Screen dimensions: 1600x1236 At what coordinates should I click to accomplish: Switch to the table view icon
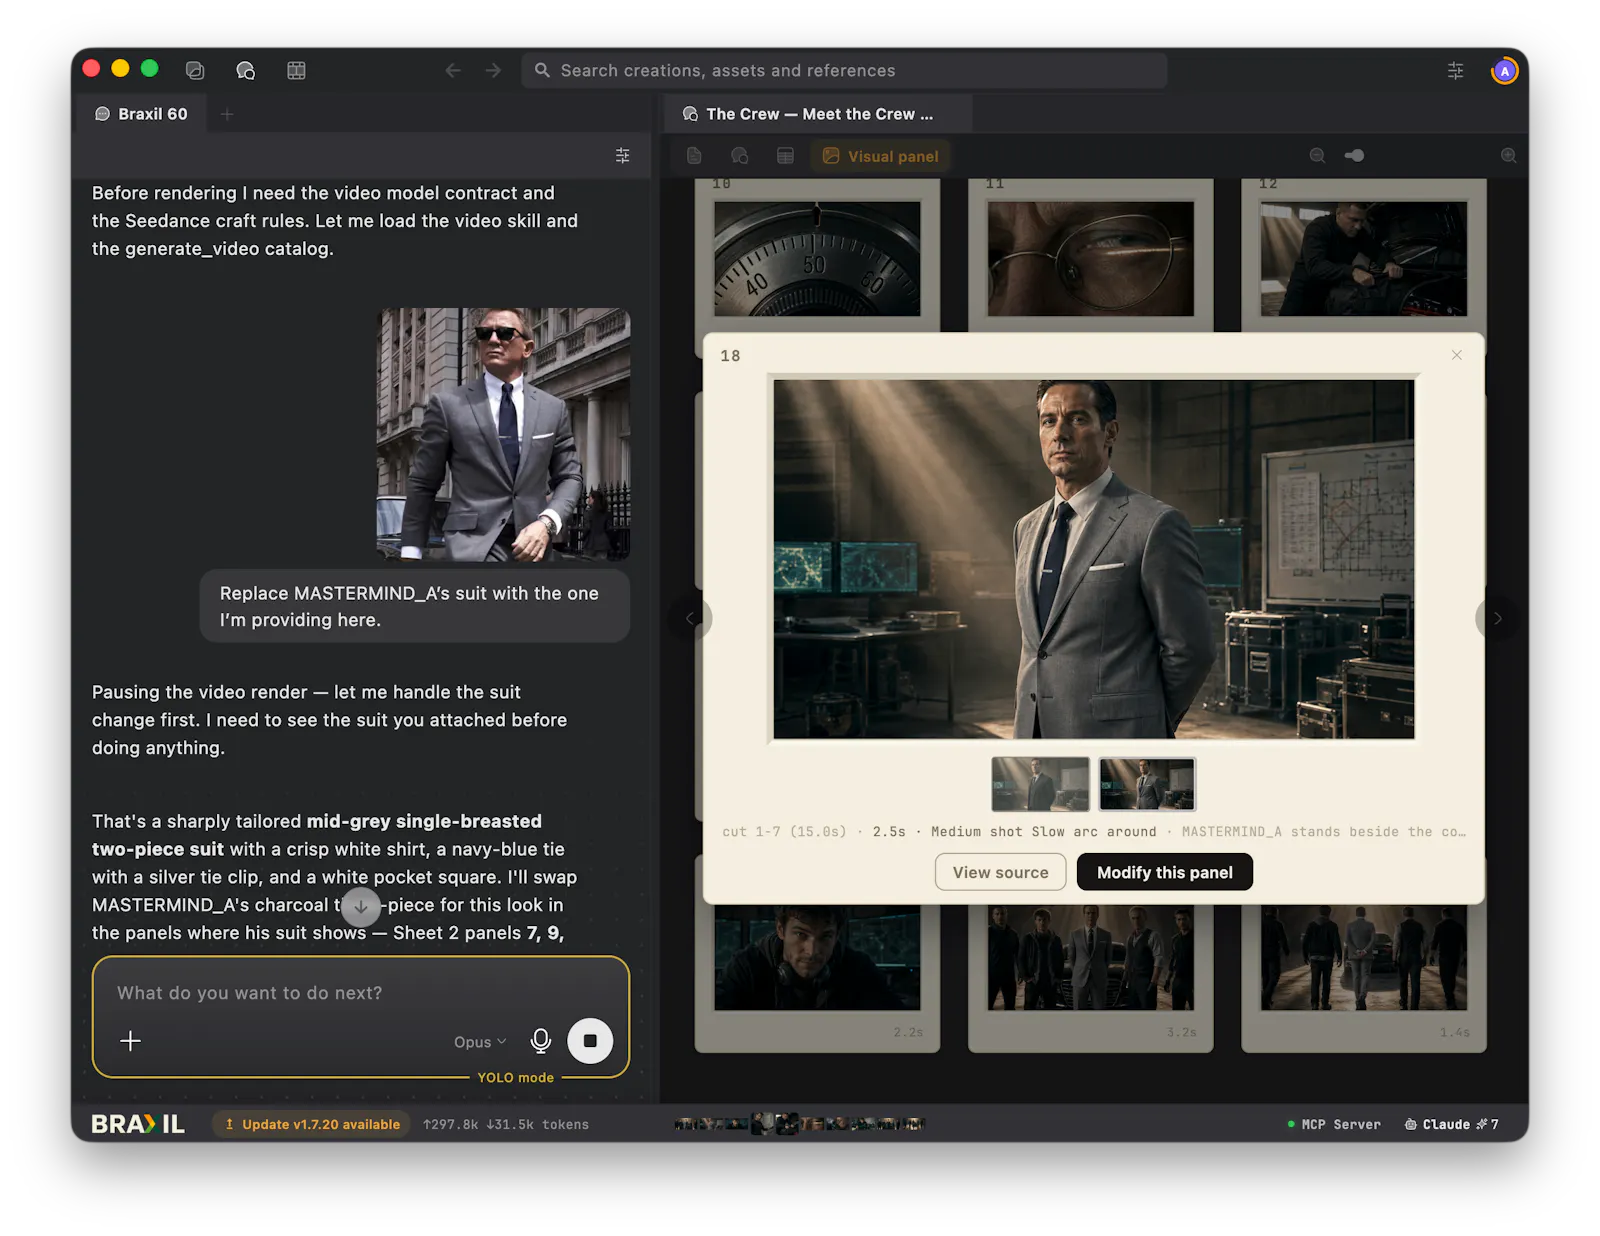785,156
